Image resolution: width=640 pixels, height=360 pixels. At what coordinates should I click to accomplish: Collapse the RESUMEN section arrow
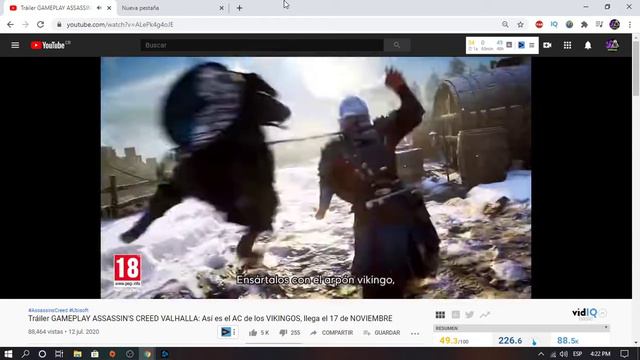[x=606, y=327]
